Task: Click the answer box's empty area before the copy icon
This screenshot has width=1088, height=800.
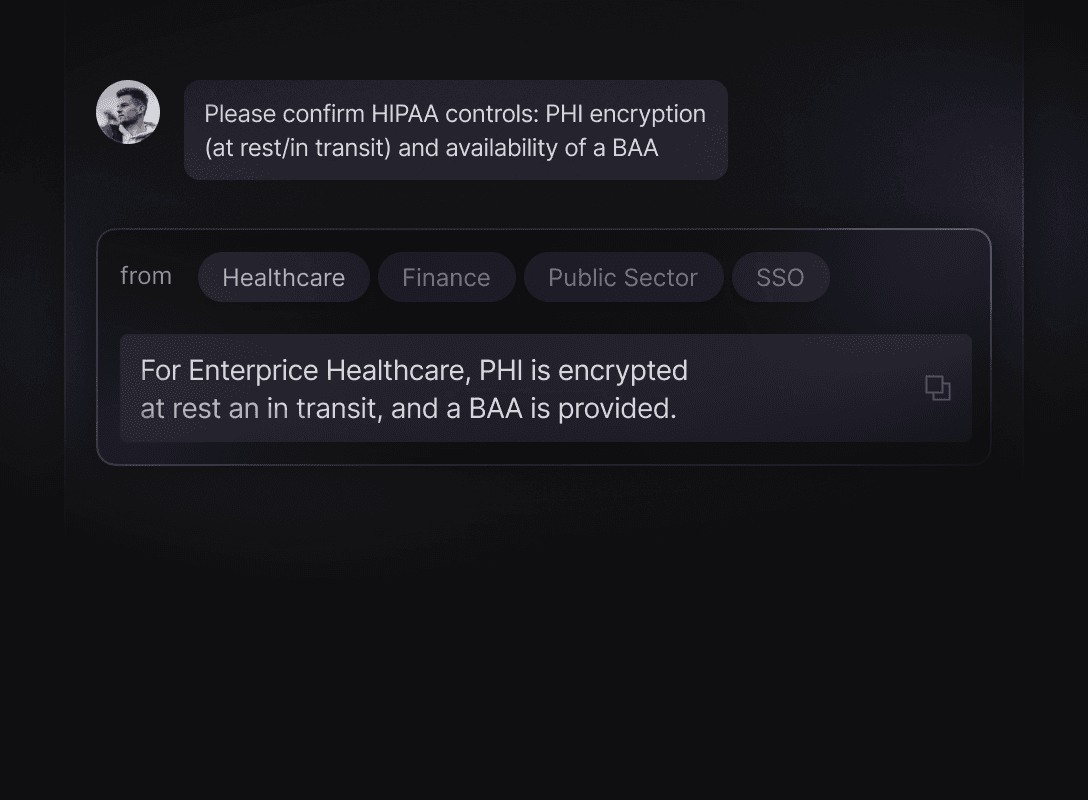Action: [805, 389]
